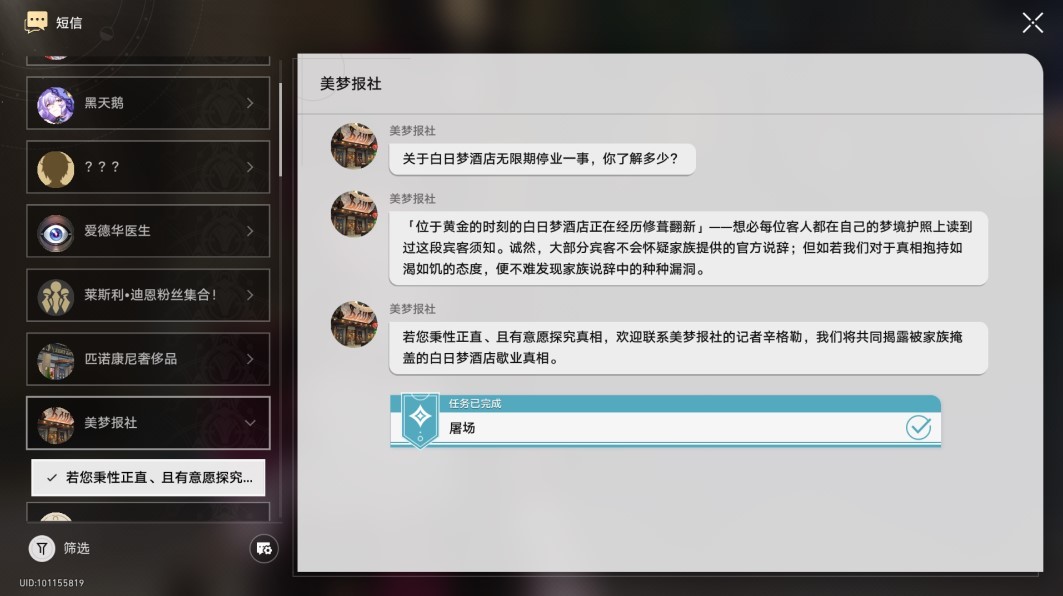Select the 筛选 filter funnel icon
The height and width of the screenshot is (596, 1063).
click(x=41, y=548)
